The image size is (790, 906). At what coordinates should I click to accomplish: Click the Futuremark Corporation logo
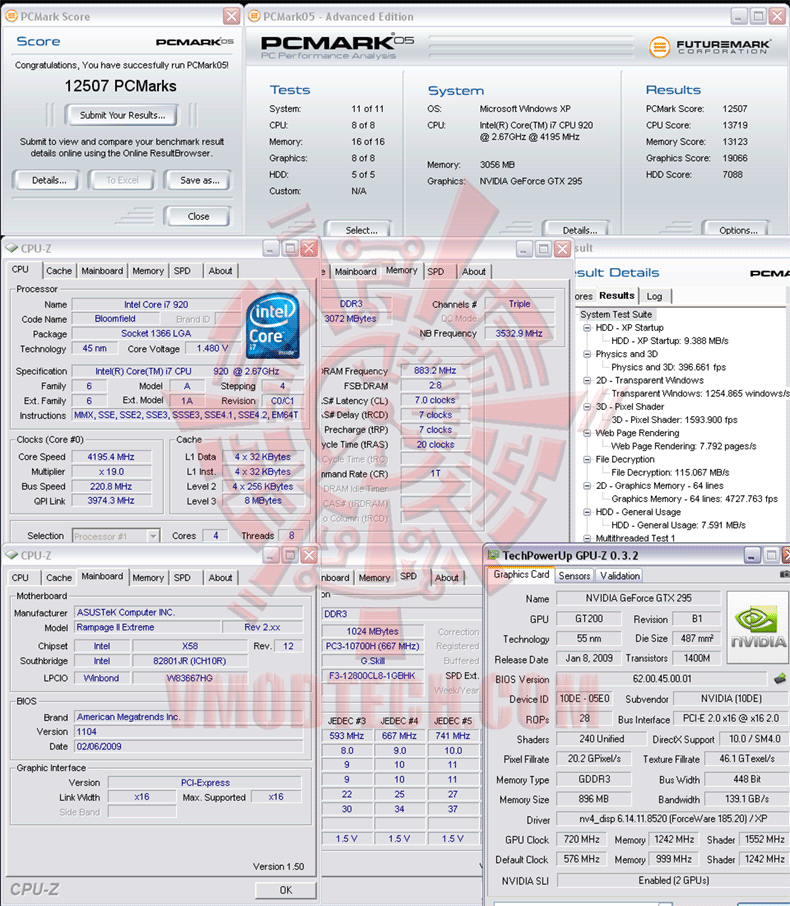pos(709,47)
